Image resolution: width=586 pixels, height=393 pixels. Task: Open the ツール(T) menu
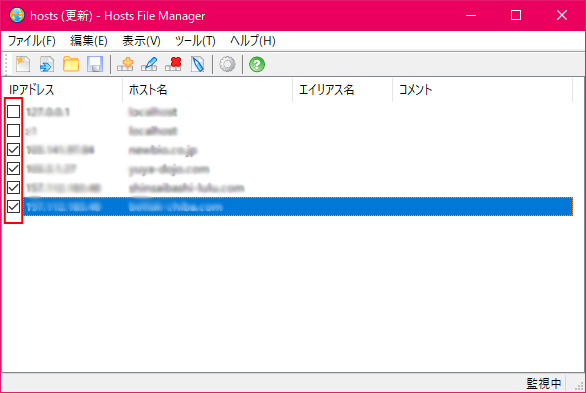[x=195, y=40]
